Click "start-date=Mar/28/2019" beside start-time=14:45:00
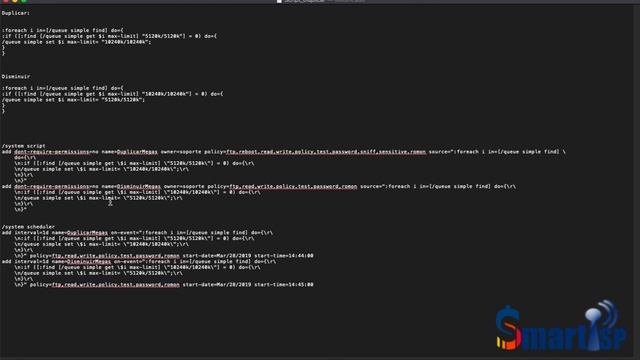Screen dimensions: 640x360 tap(217, 284)
